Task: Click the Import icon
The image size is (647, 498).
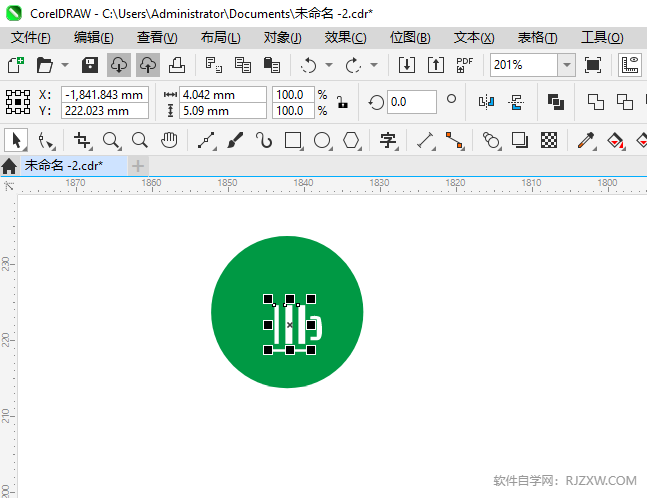Action: [x=407, y=65]
